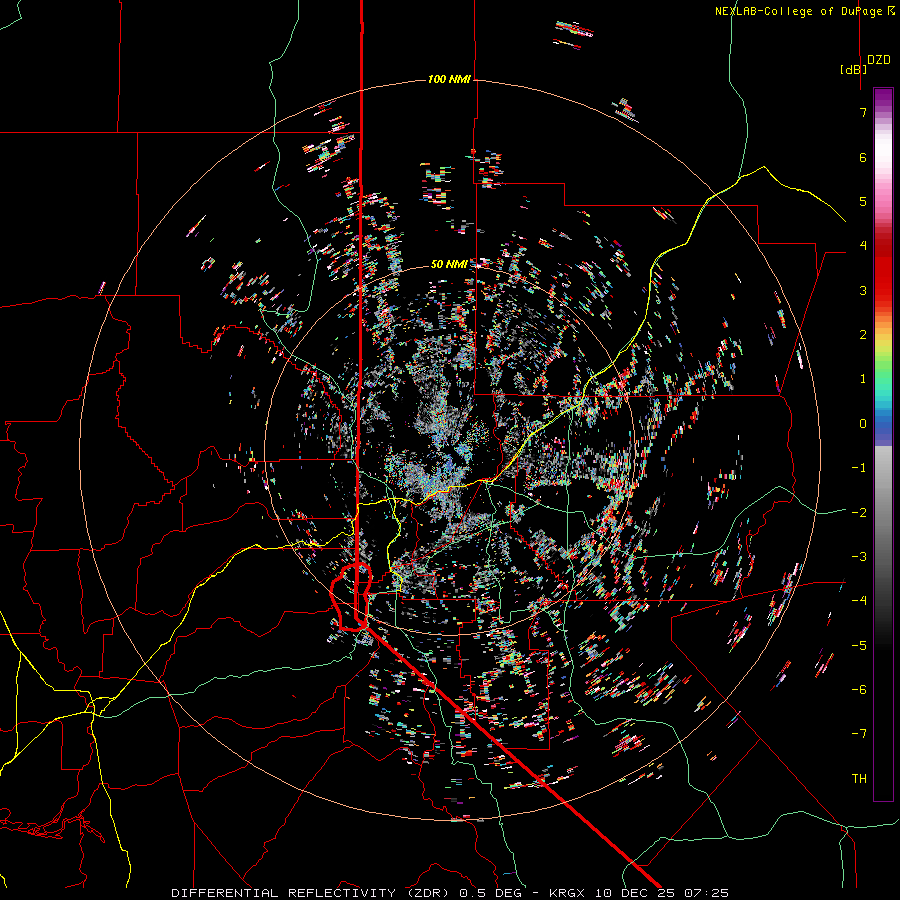Click the TH threshold label on the scale
Viewport: 900px width, 900px height.
tap(859, 779)
